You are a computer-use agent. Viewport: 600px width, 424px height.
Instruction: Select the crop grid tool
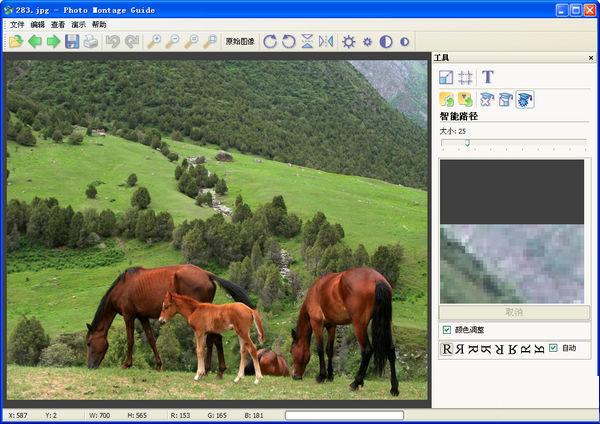[x=465, y=78]
